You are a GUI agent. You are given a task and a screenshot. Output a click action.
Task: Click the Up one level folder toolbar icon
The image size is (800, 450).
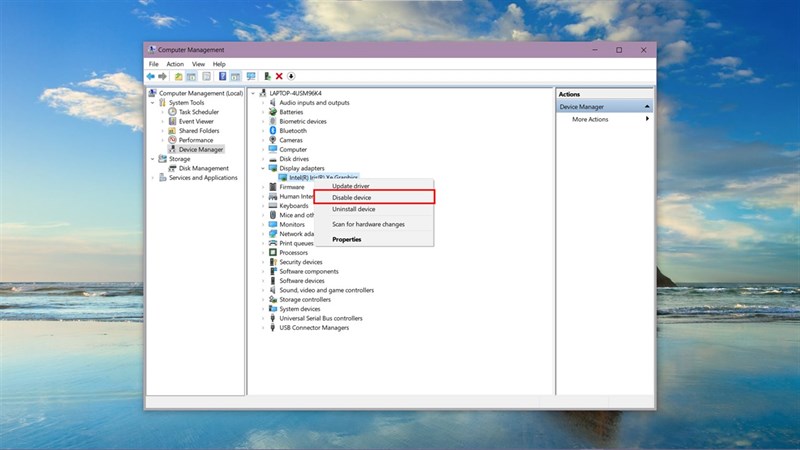point(178,76)
